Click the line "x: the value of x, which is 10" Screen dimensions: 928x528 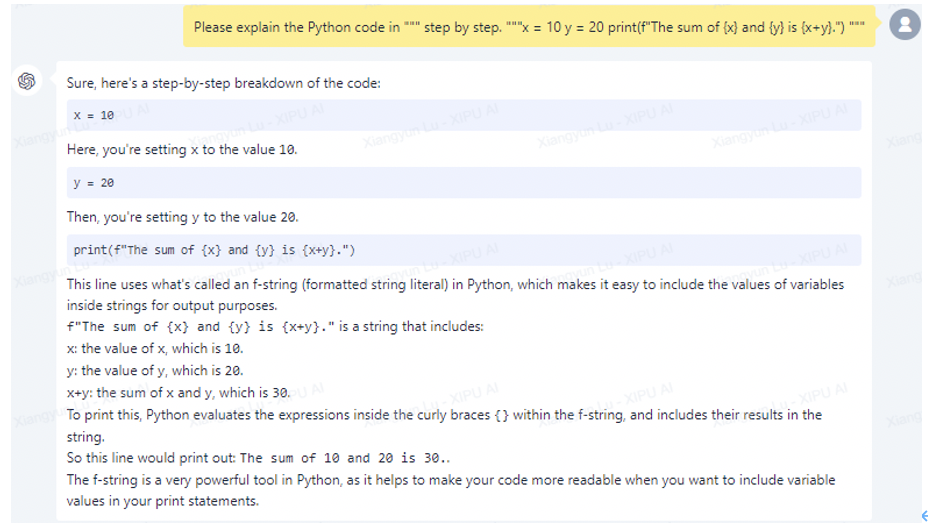coord(155,349)
